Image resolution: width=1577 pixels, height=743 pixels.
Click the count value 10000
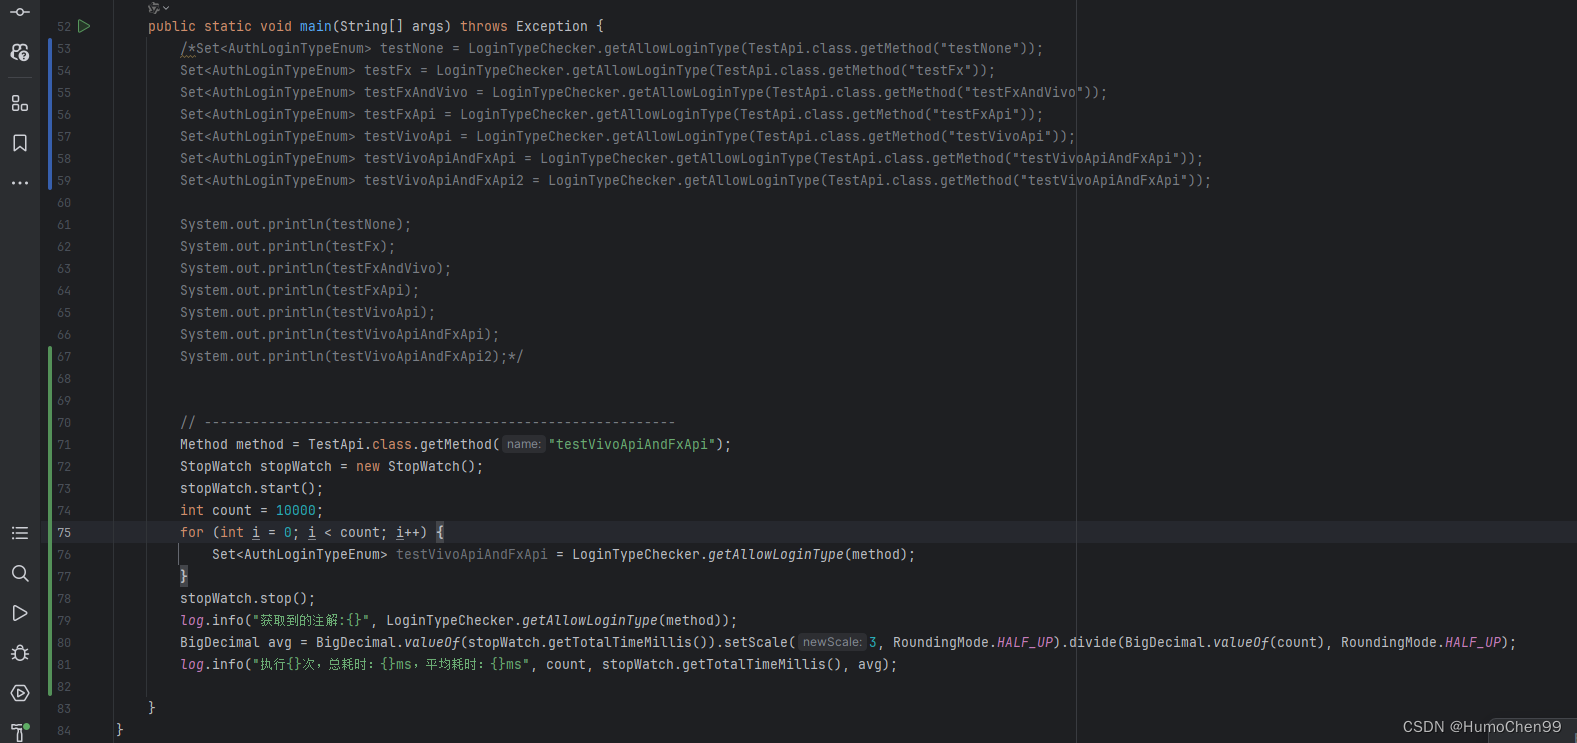[x=296, y=510]
